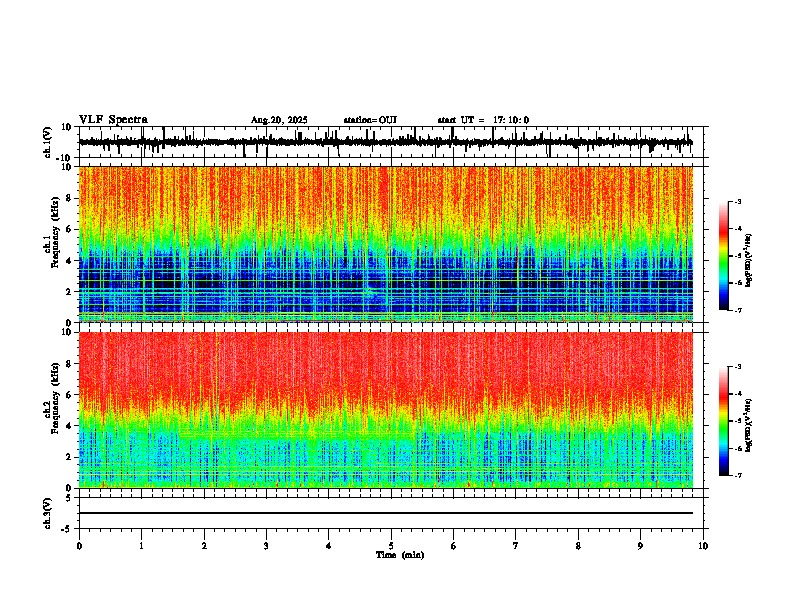Click the ch.1 spectrogram panel
This screenshot has width=792, height=612.
pyautogui.click(x=386, y=244)
